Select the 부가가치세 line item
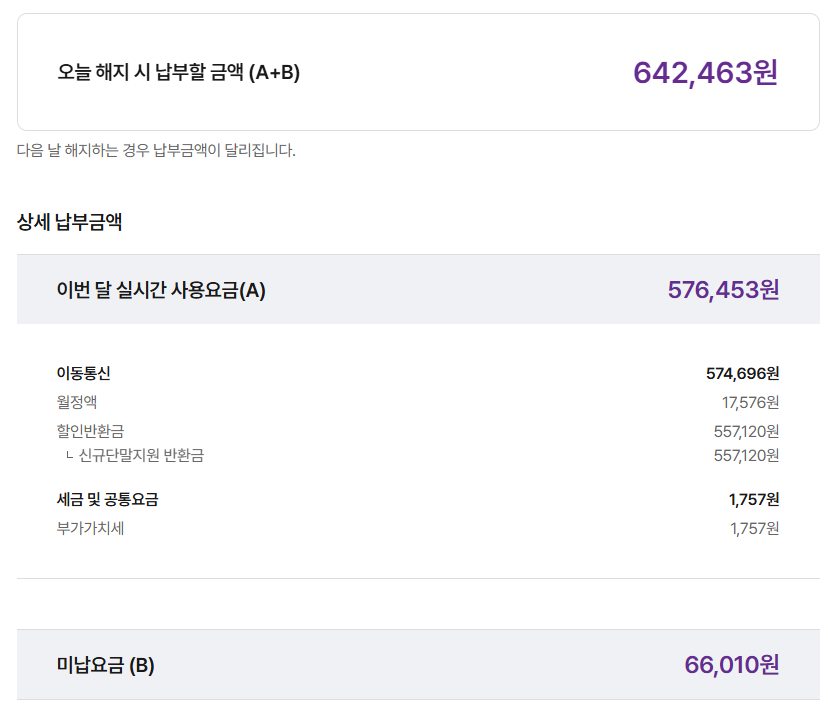Screen dimensions: 828x707 tap(90, 528)
